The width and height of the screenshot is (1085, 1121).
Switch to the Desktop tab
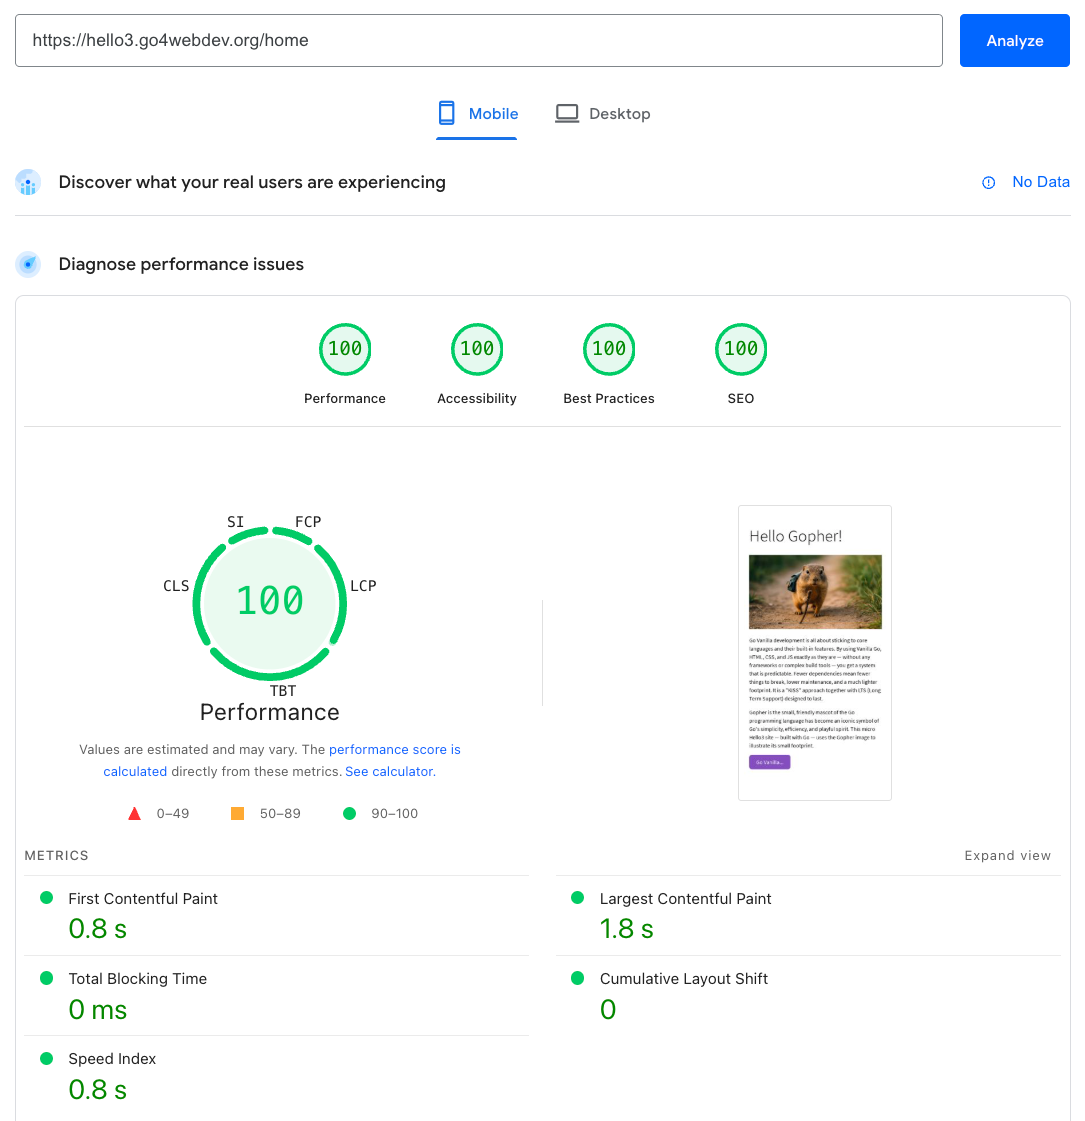(603, 114)
